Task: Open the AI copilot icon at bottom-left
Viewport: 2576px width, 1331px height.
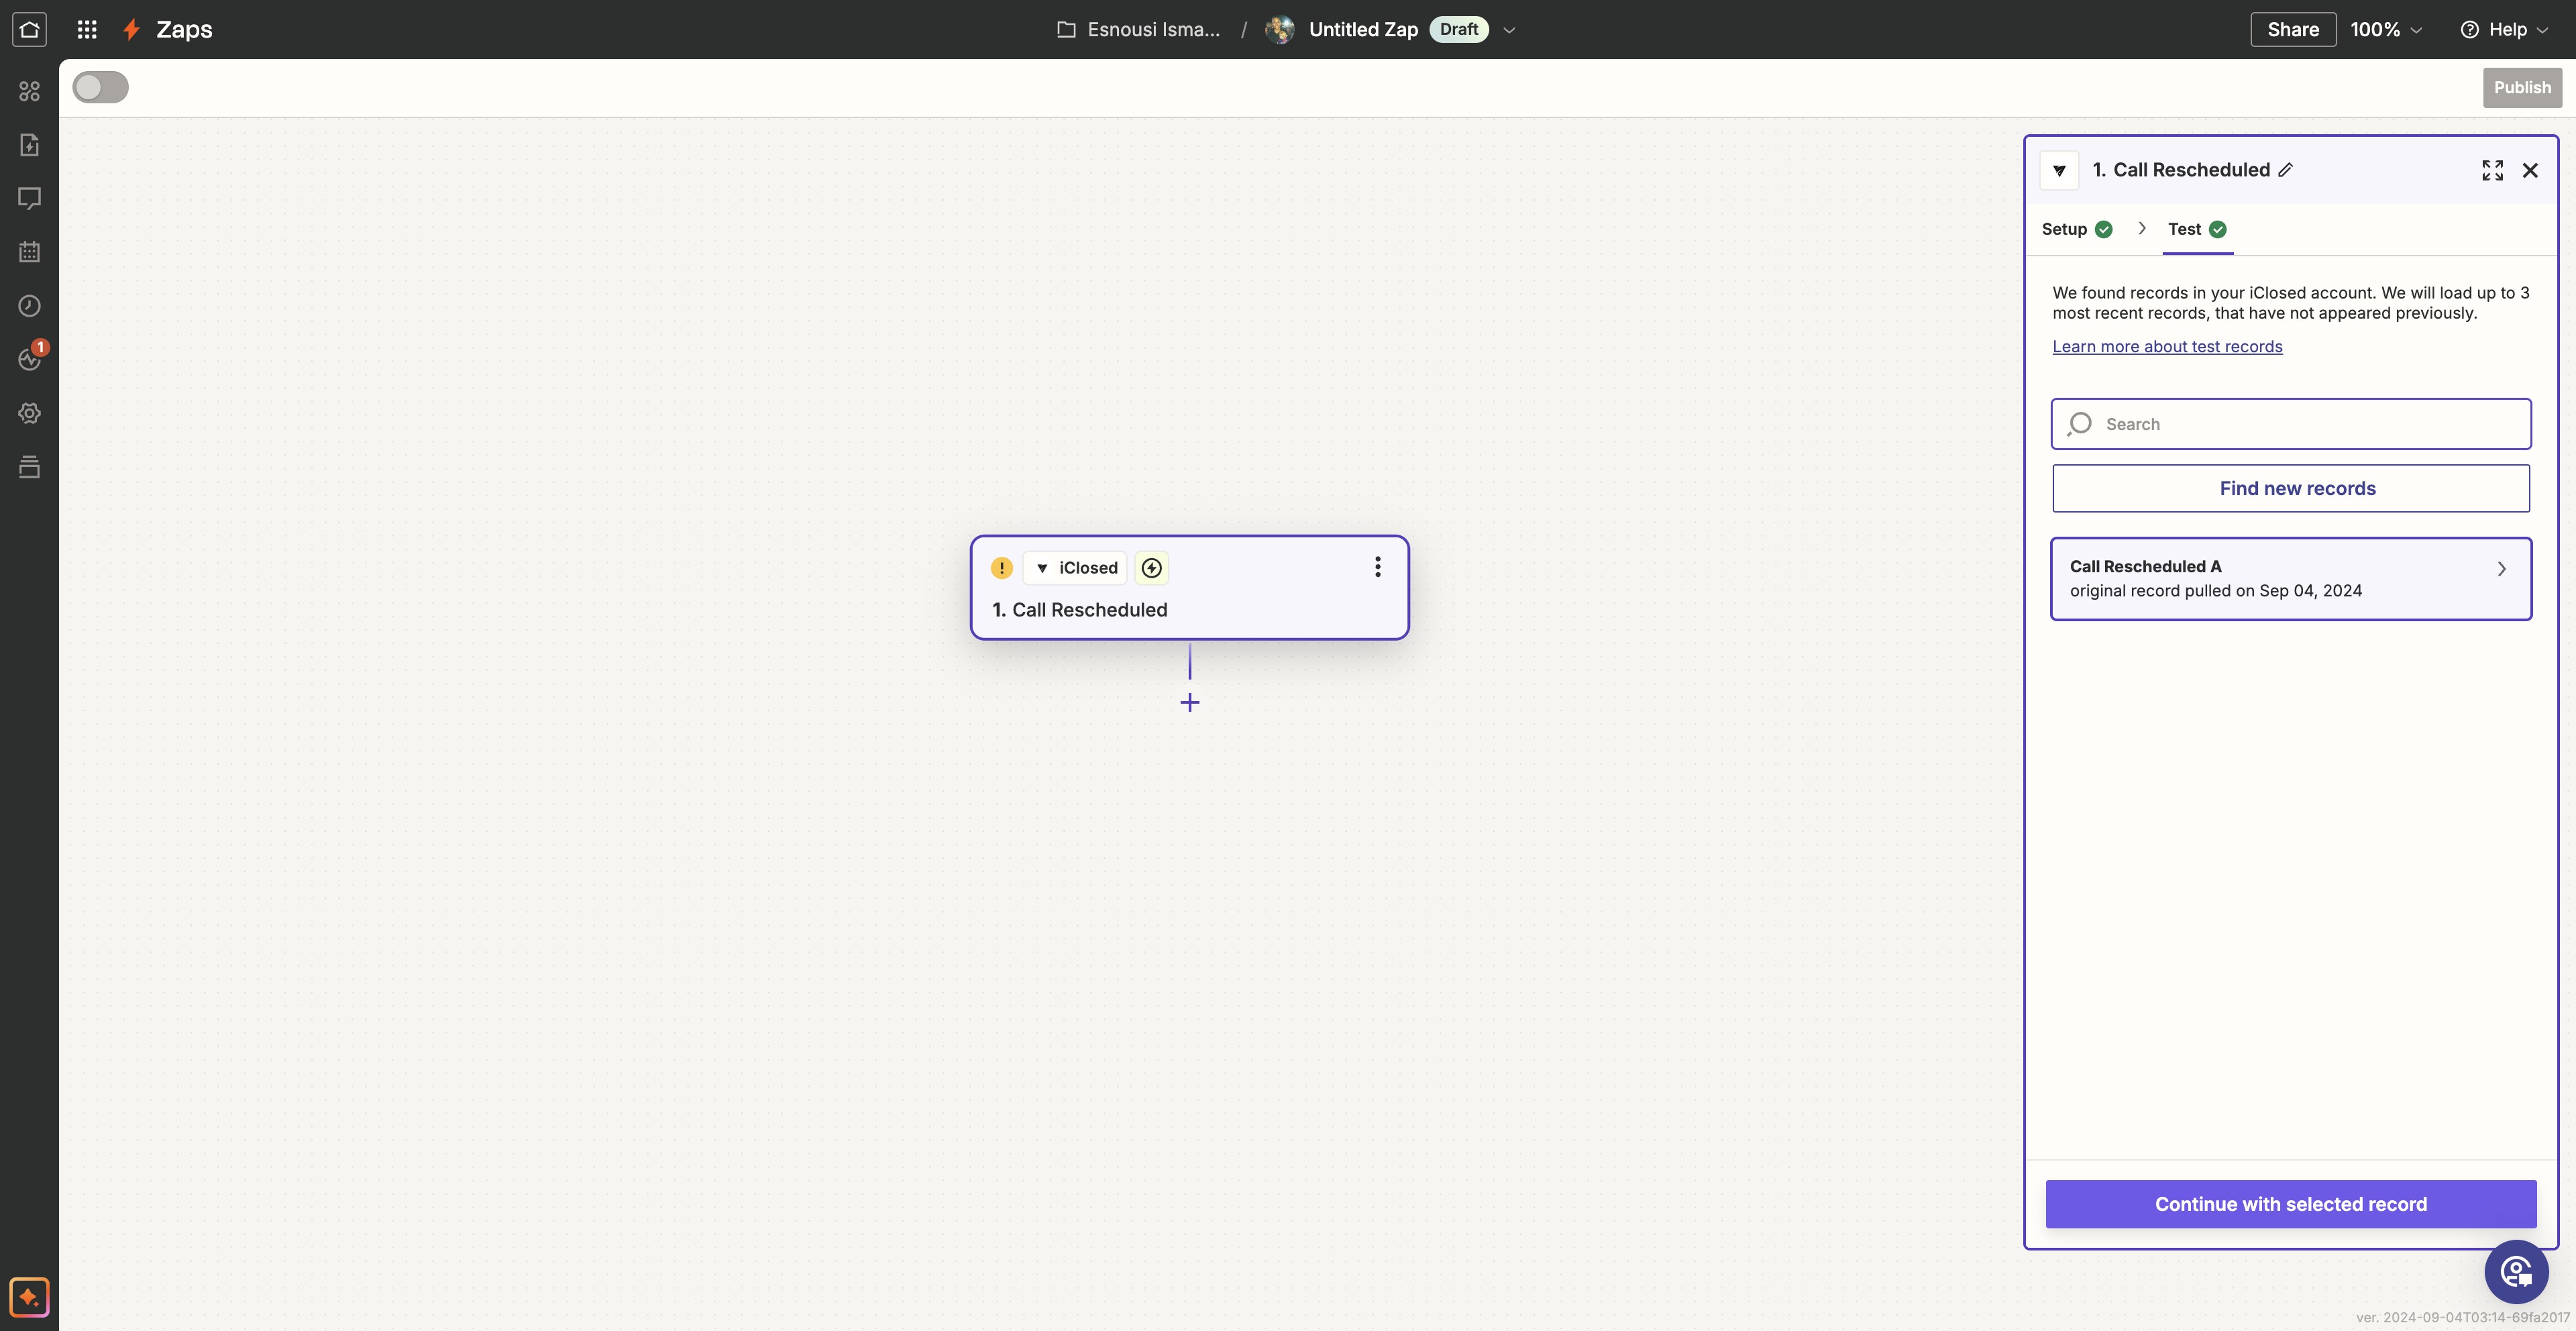Action: (x=29, y=1297)
